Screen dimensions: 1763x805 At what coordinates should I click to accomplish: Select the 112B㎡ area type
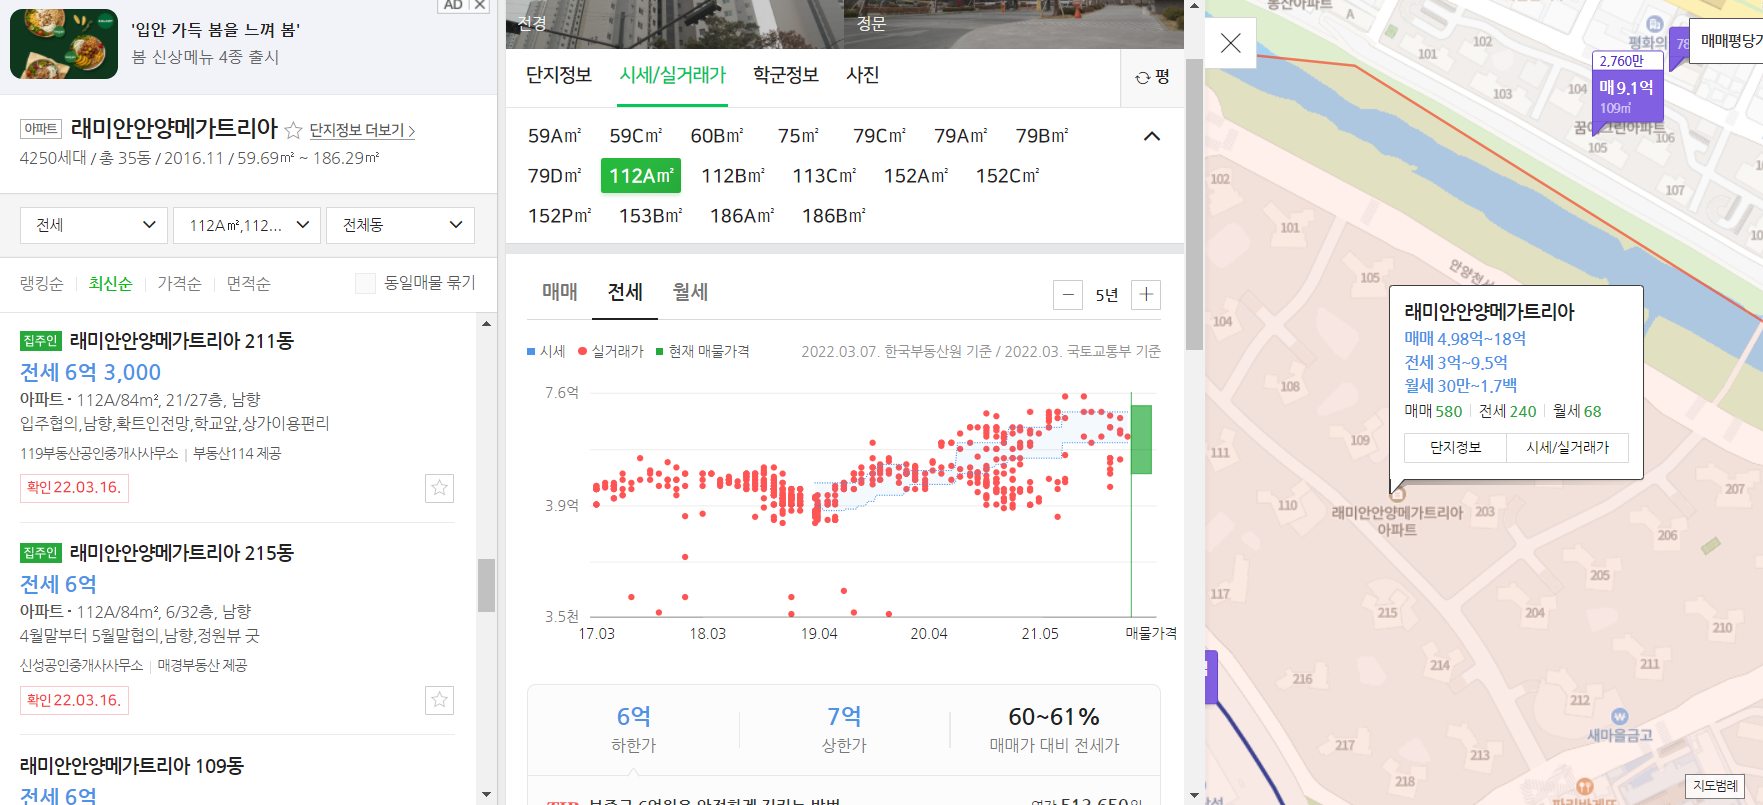(x=733, y=176)
